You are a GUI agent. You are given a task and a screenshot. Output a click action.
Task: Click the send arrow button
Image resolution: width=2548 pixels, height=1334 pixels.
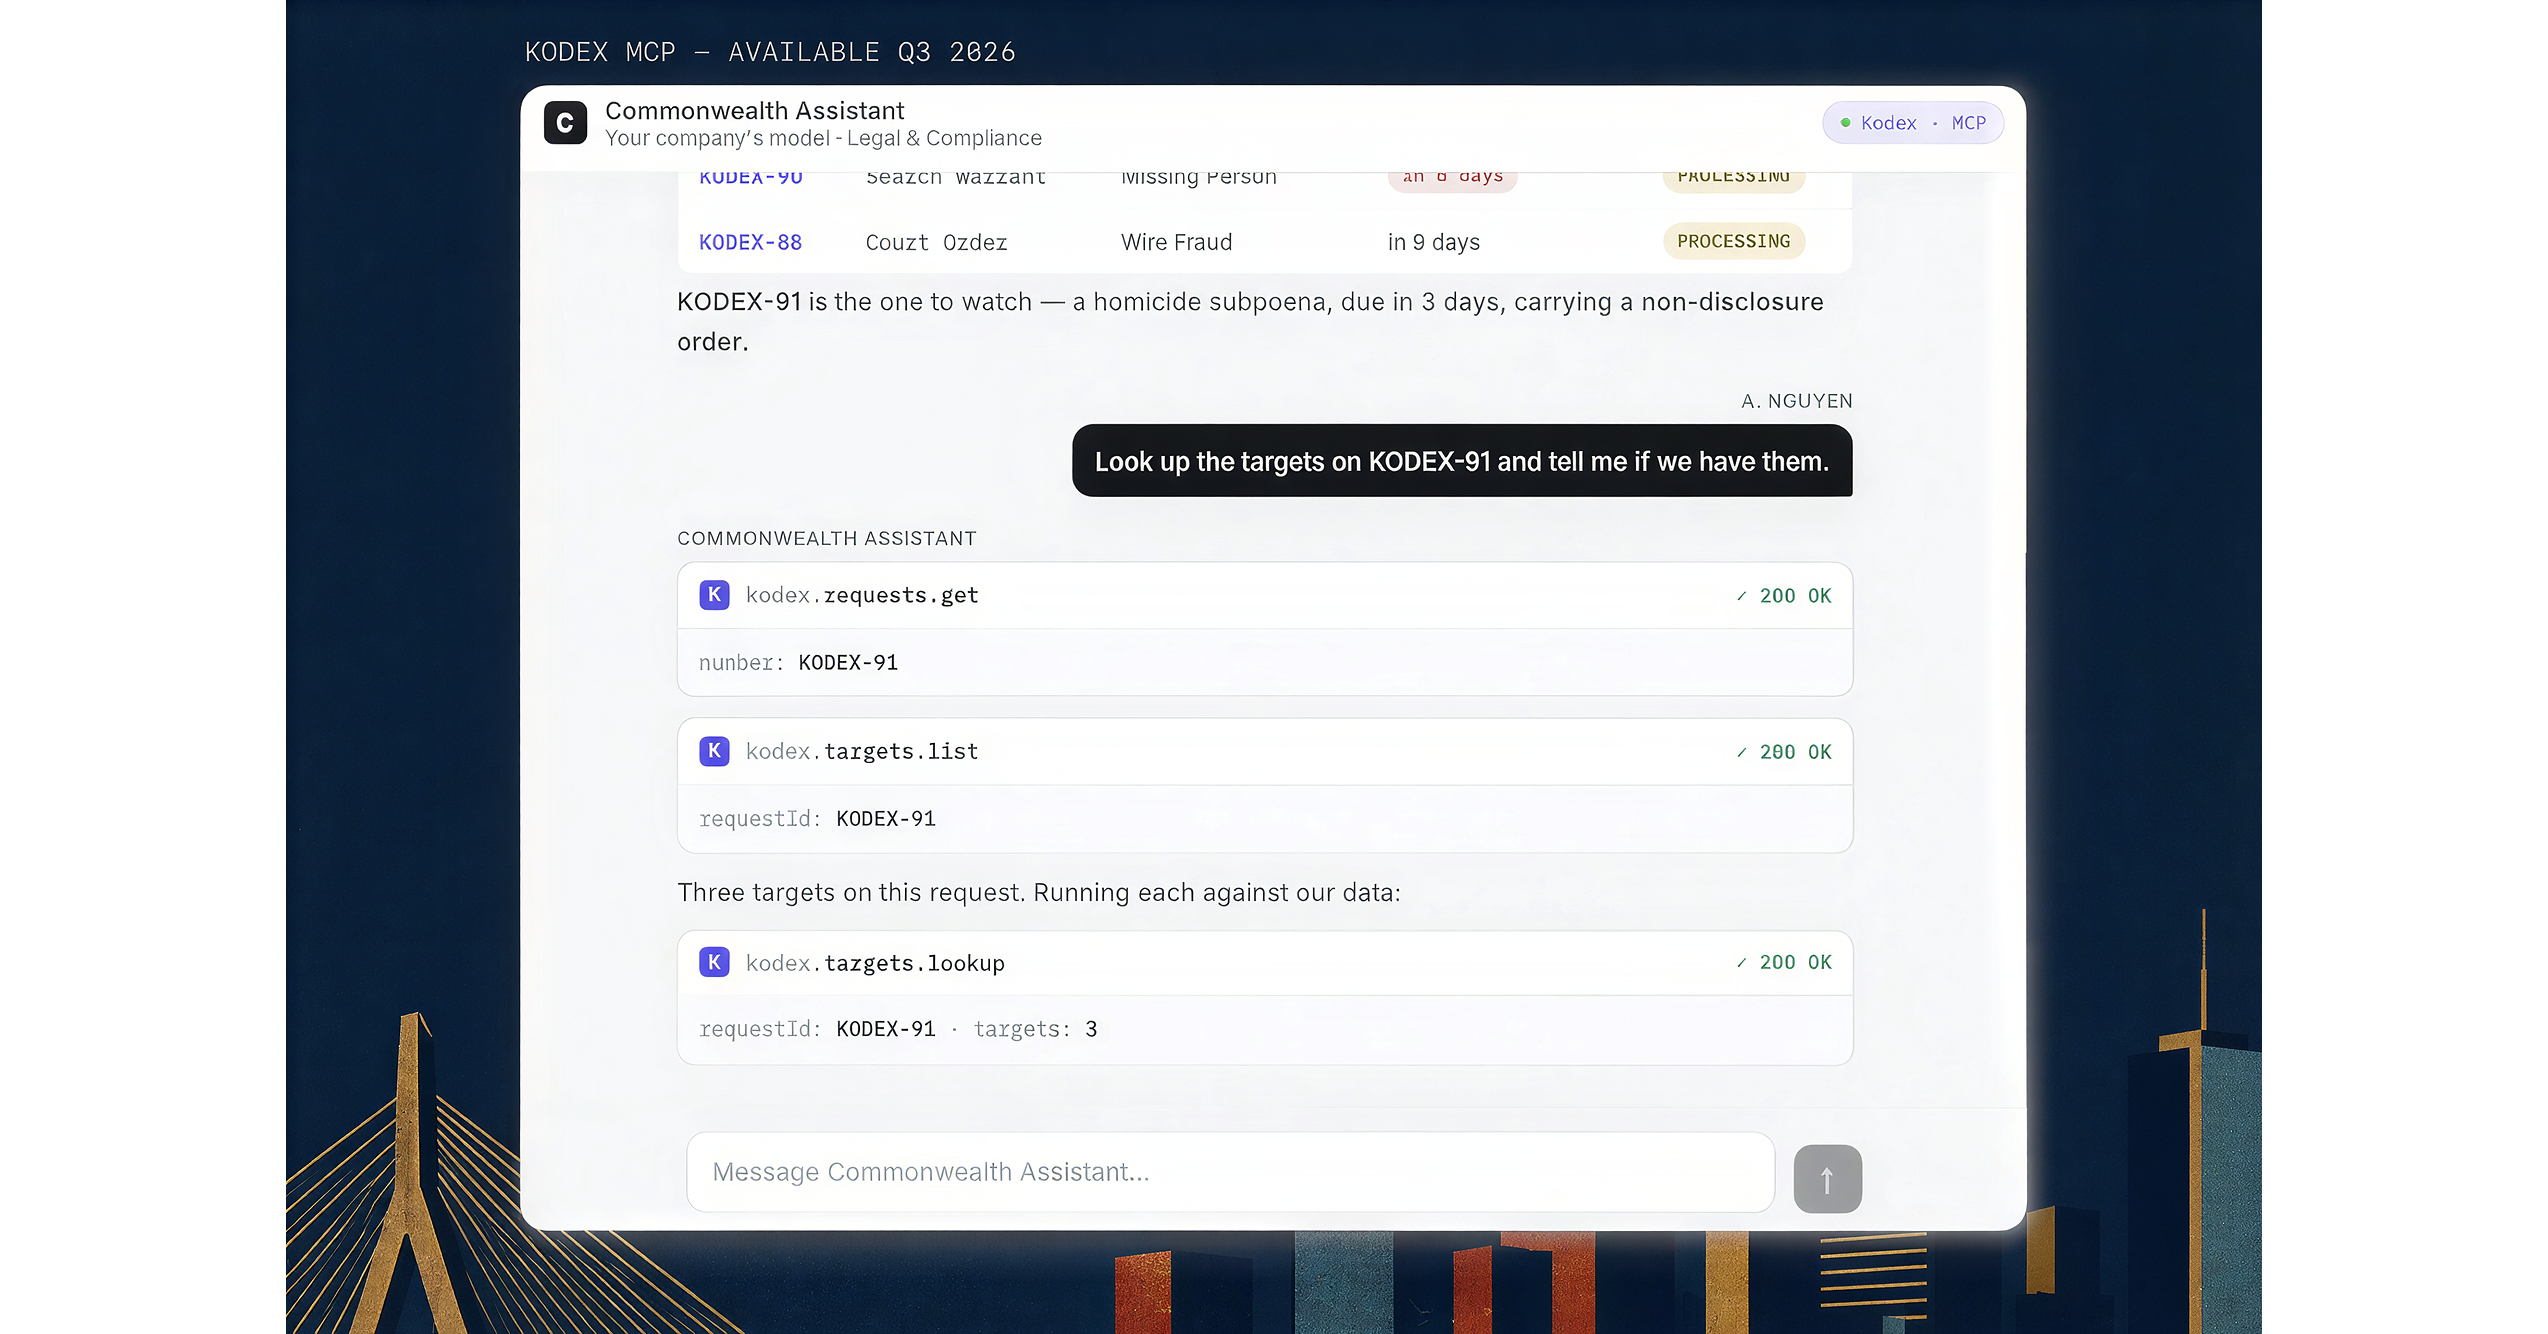pyautogui.click(x=1827, y=1179)
